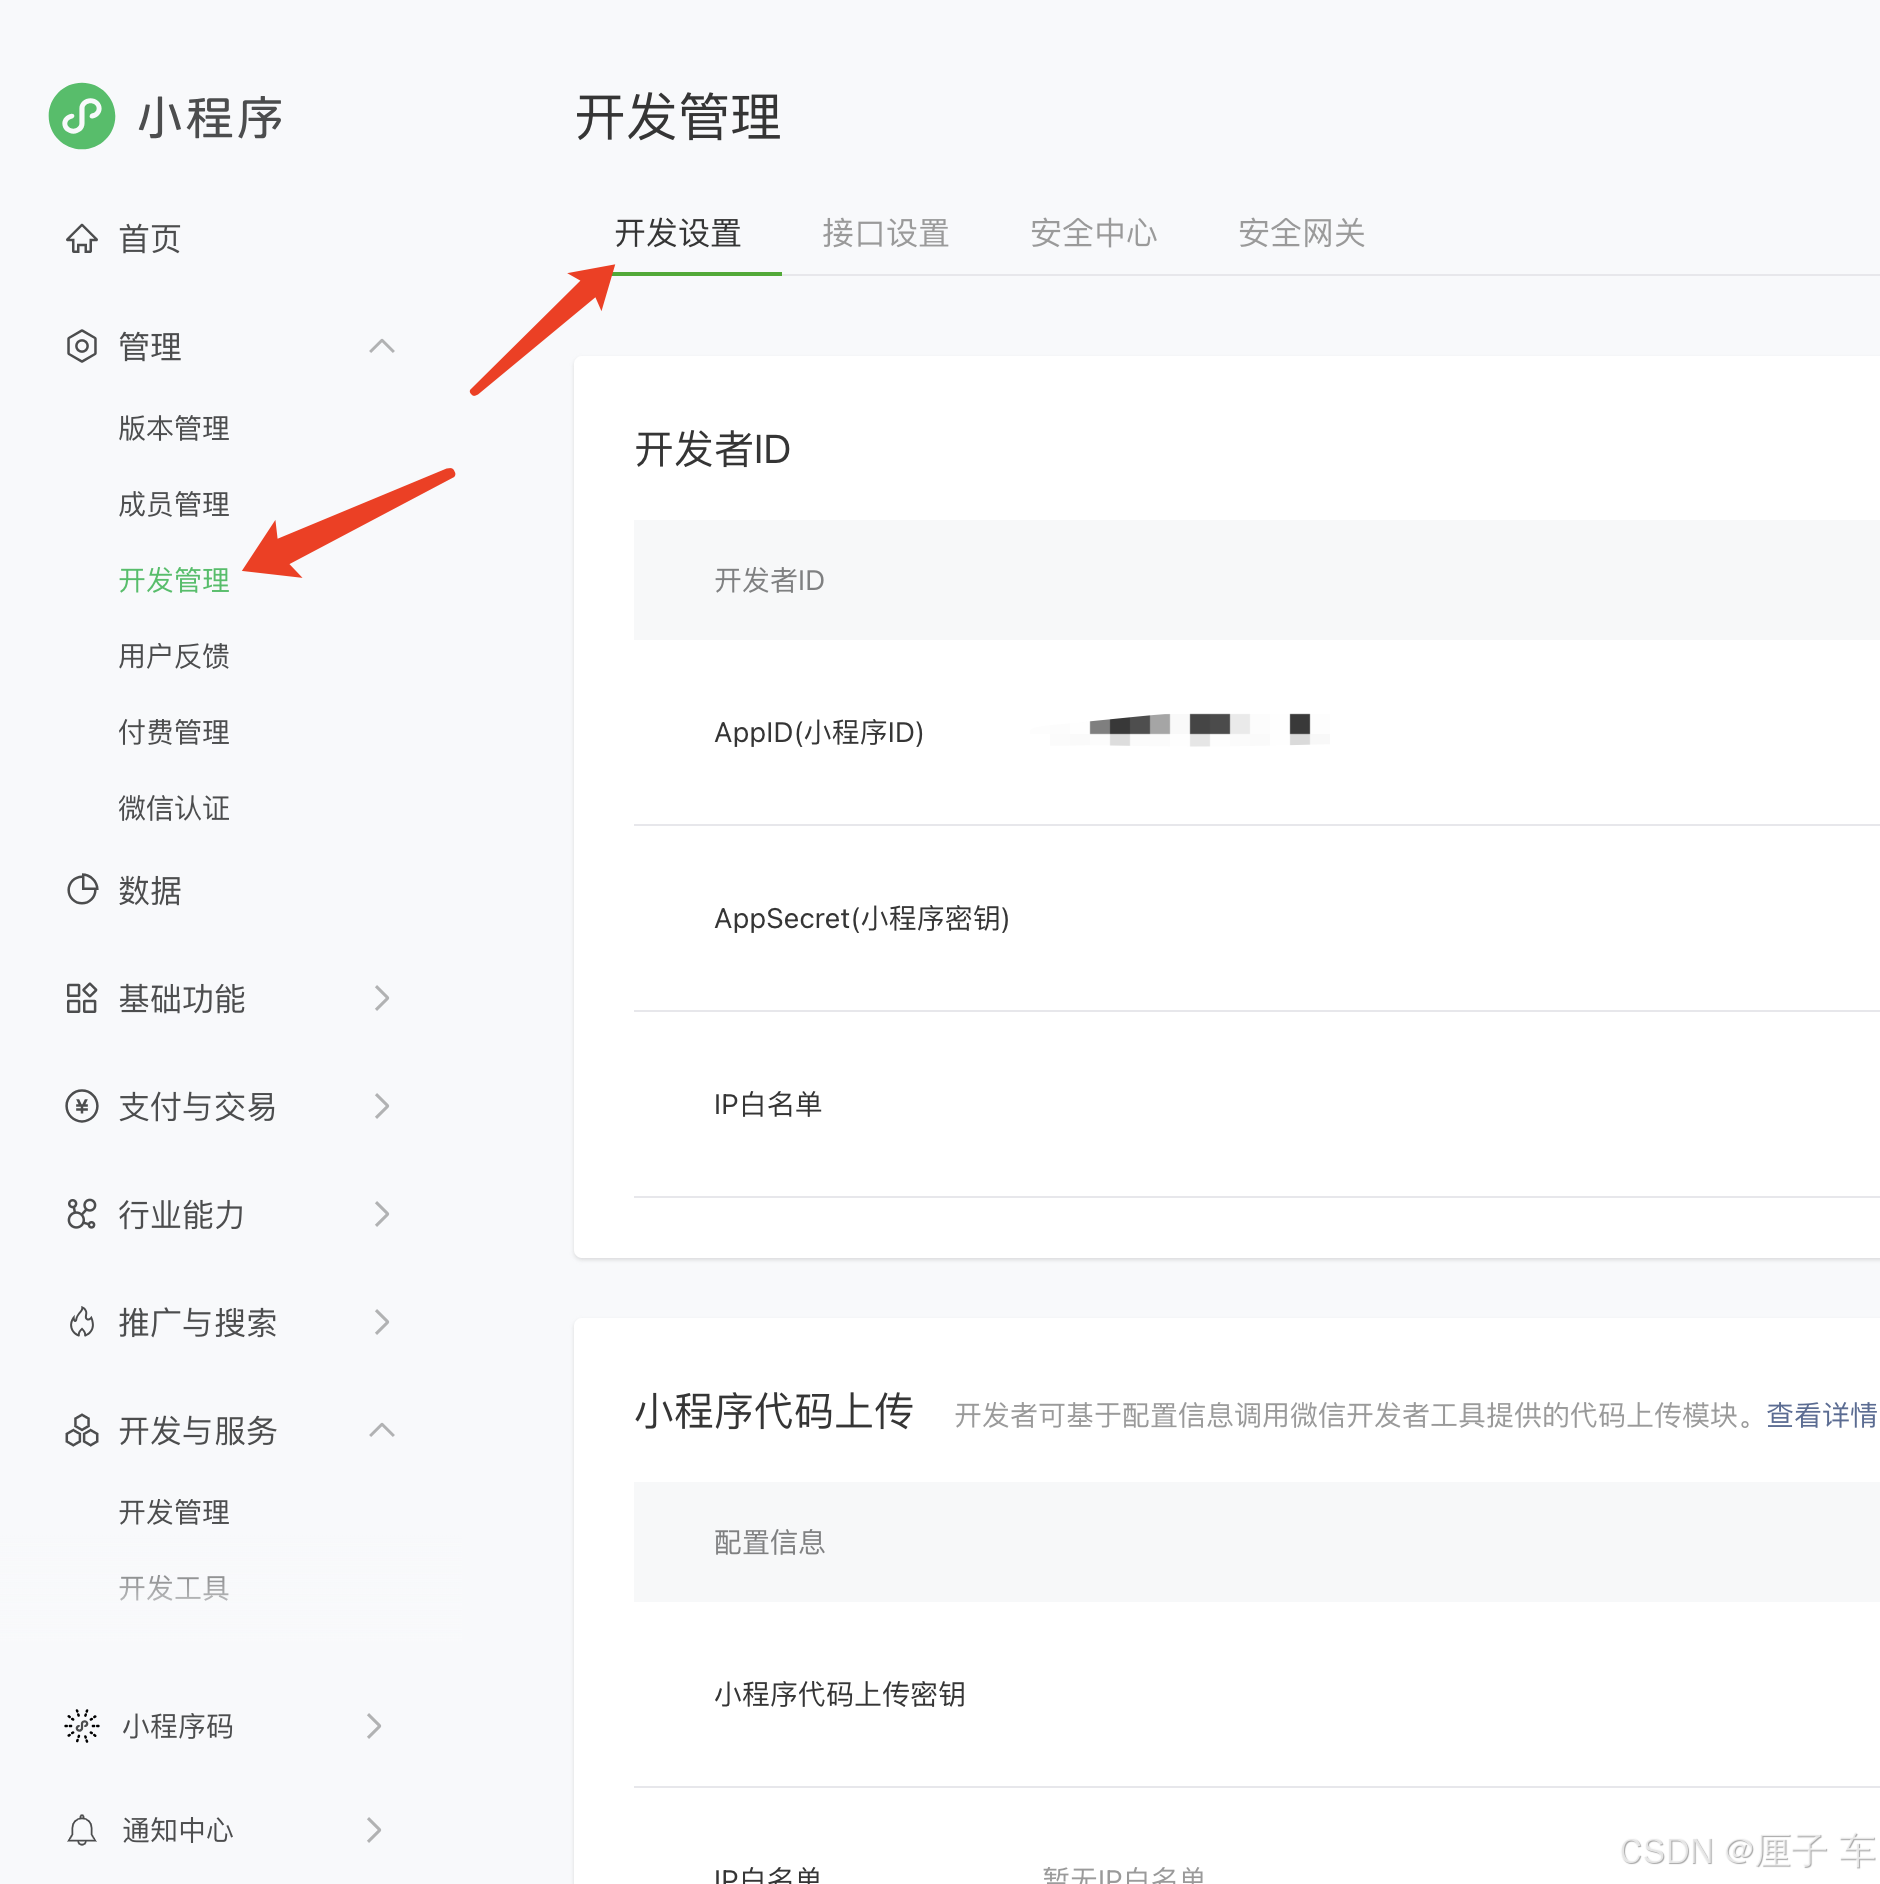The height and width of the screenshot is (1884, 1880).
Task: Click the grid icon beside 基础功能
Action: click(x=82, y=998)
